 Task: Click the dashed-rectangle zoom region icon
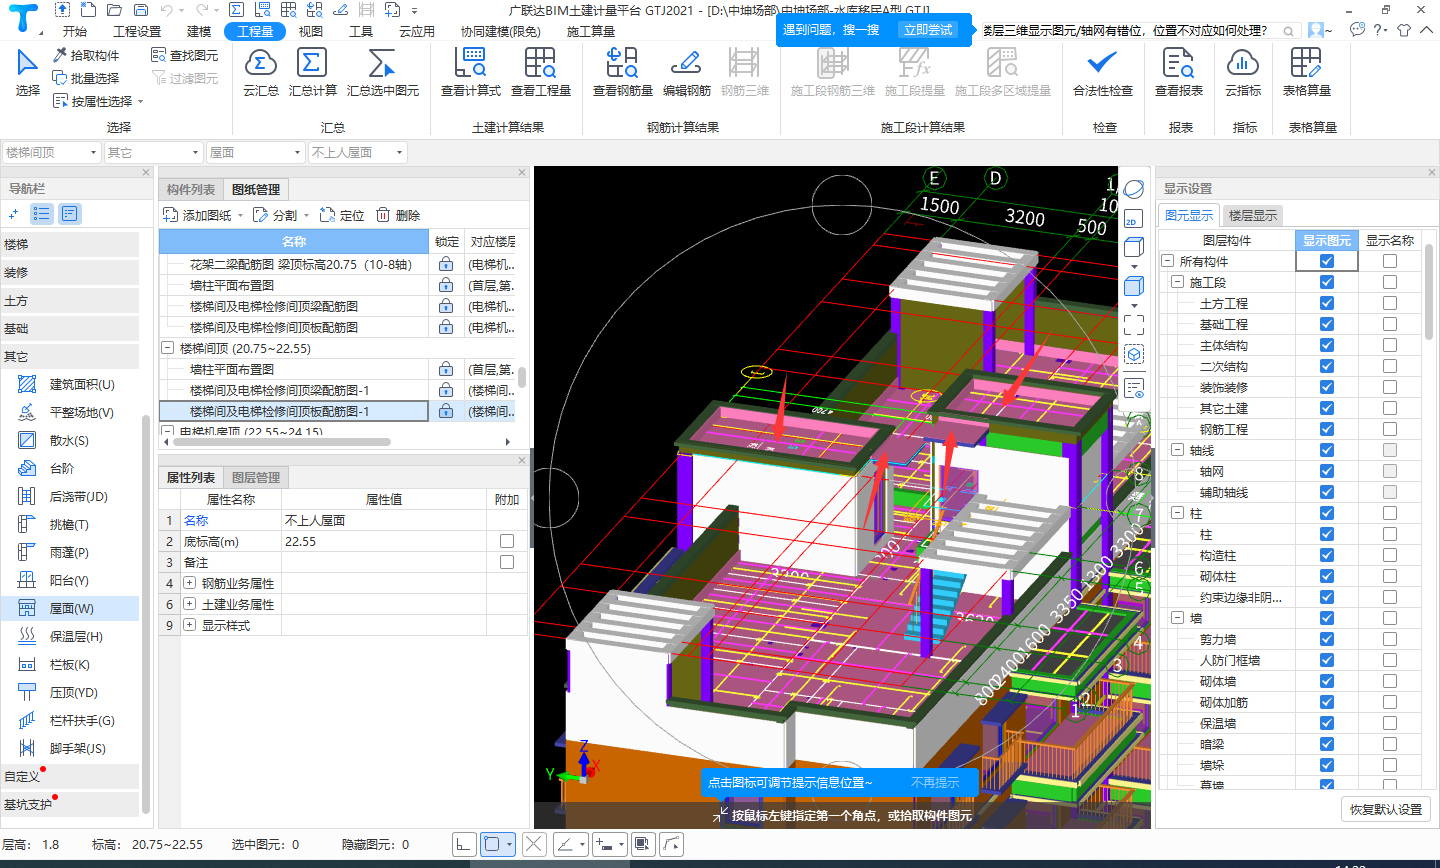coord(1133,325)
